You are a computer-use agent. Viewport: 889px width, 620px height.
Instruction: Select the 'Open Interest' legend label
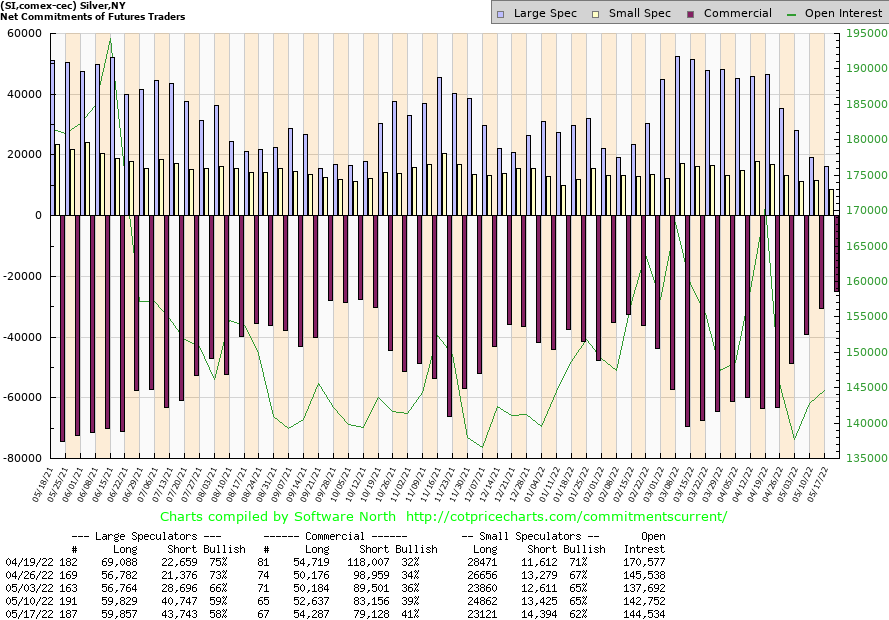pyautogui.click(x=845, y=13)
